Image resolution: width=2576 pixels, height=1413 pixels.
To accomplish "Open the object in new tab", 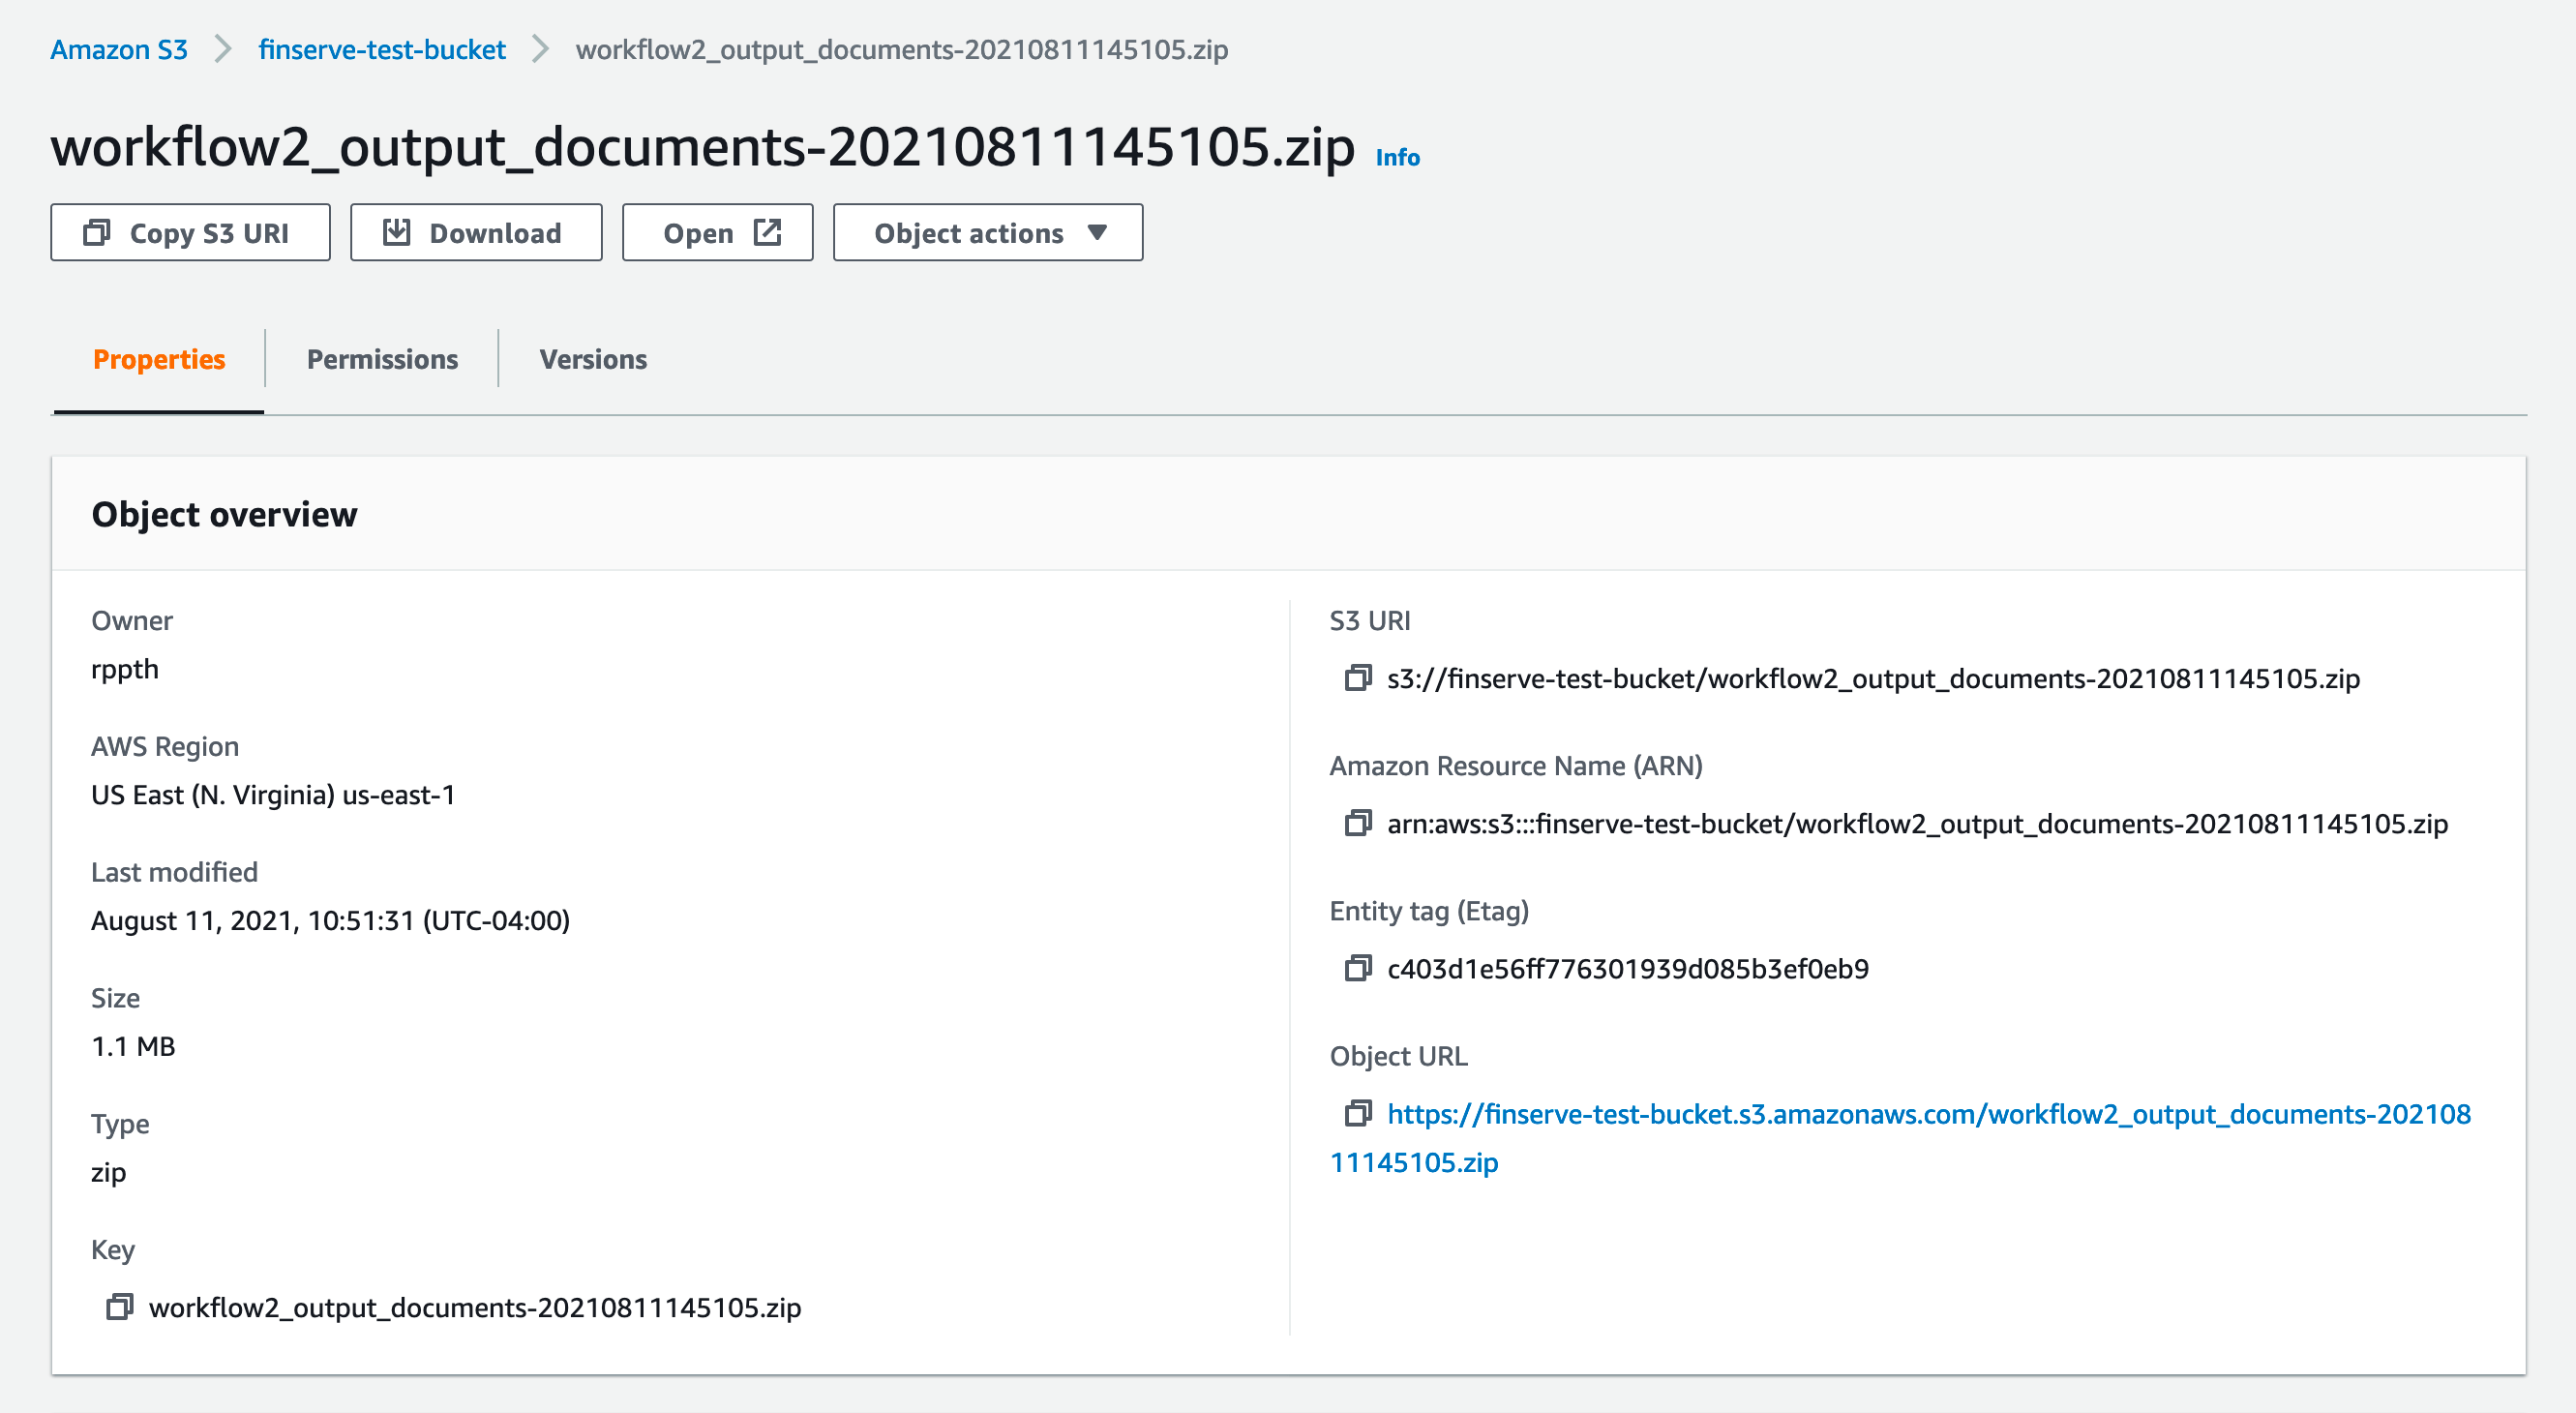I will (x=717, y=233).
